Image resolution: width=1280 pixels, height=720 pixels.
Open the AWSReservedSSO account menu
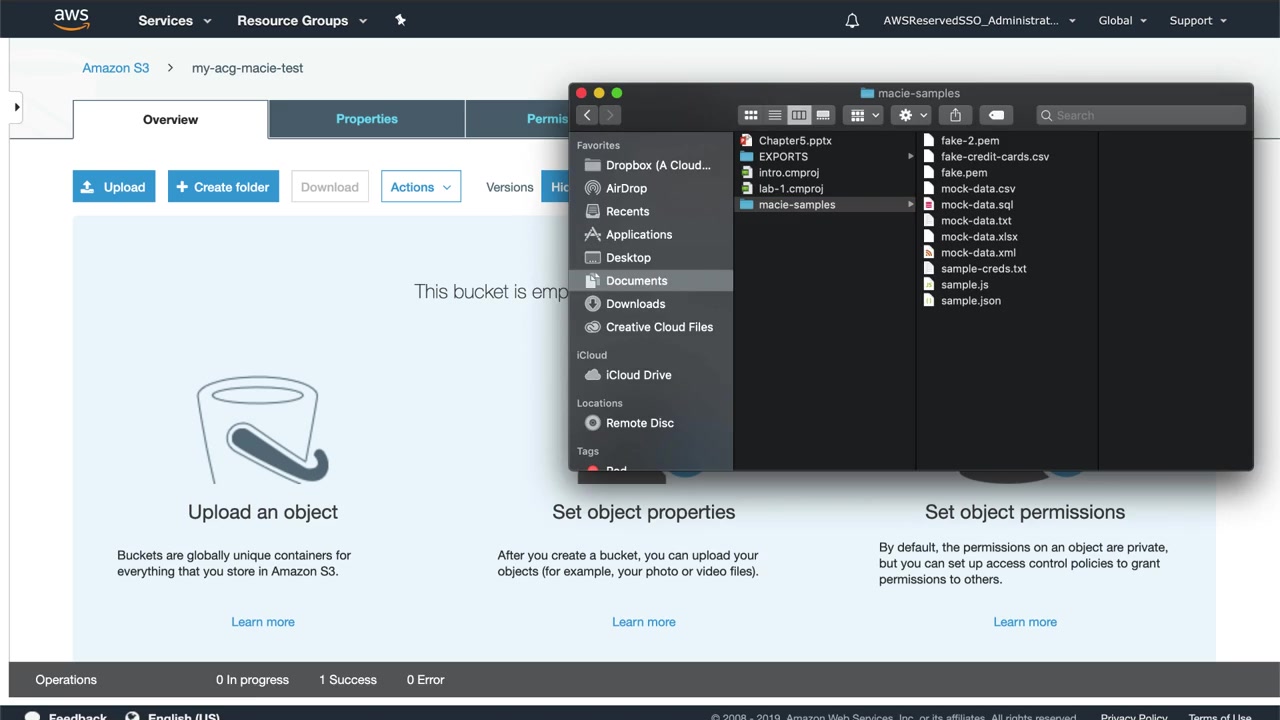[979, 20]
